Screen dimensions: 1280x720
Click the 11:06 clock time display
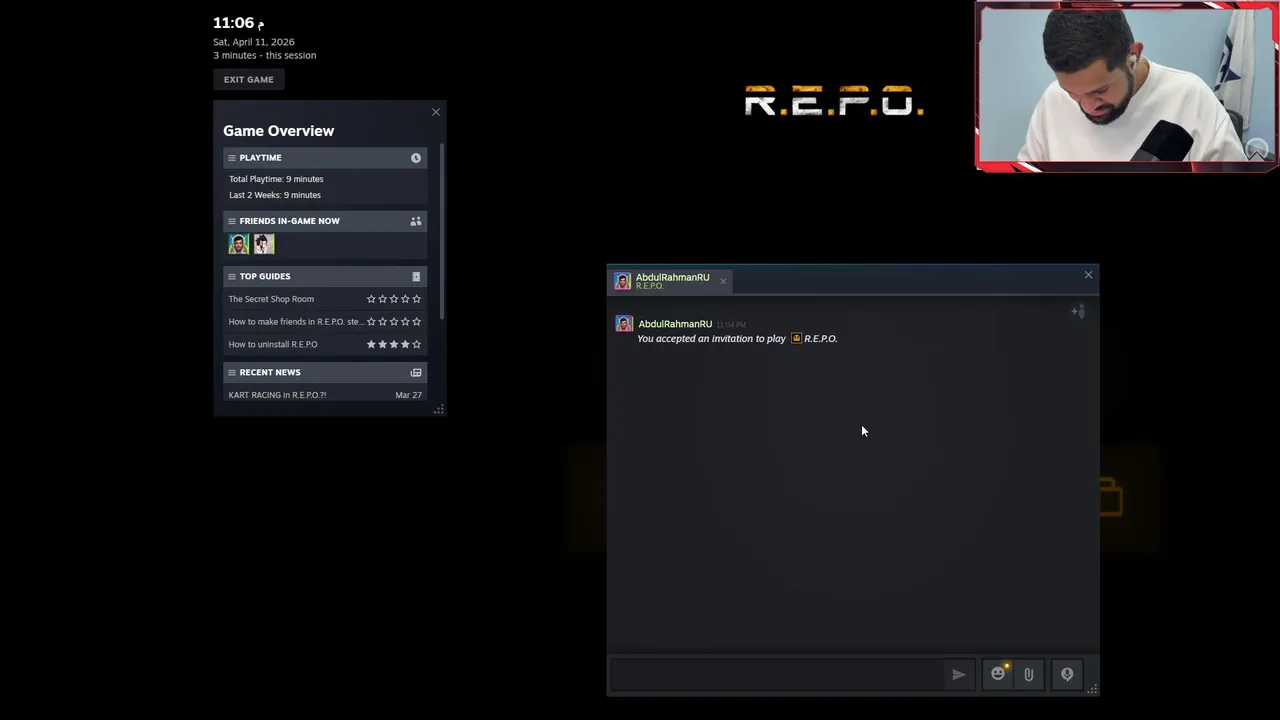pos(238,23)
